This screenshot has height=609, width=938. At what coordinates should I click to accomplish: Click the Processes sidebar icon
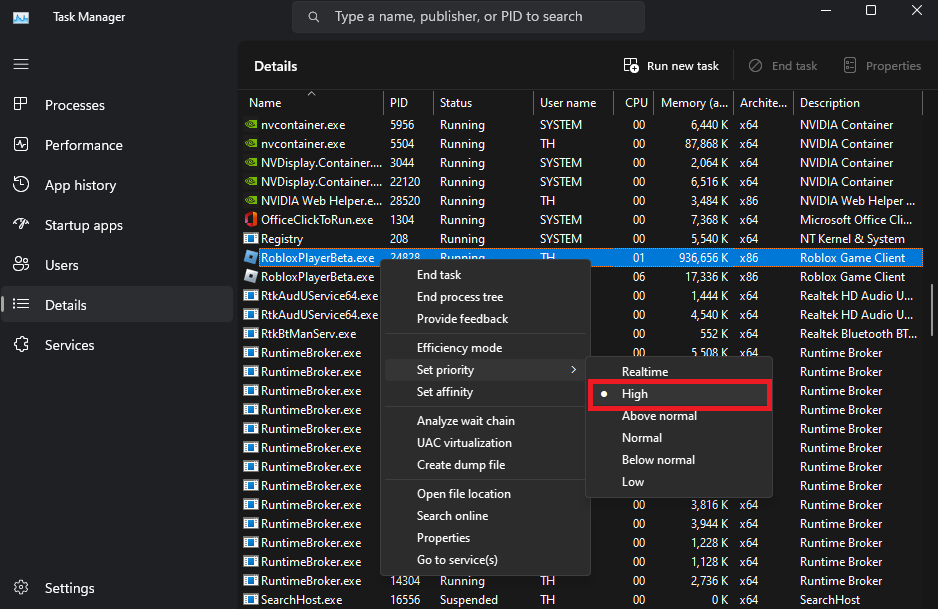21,105
